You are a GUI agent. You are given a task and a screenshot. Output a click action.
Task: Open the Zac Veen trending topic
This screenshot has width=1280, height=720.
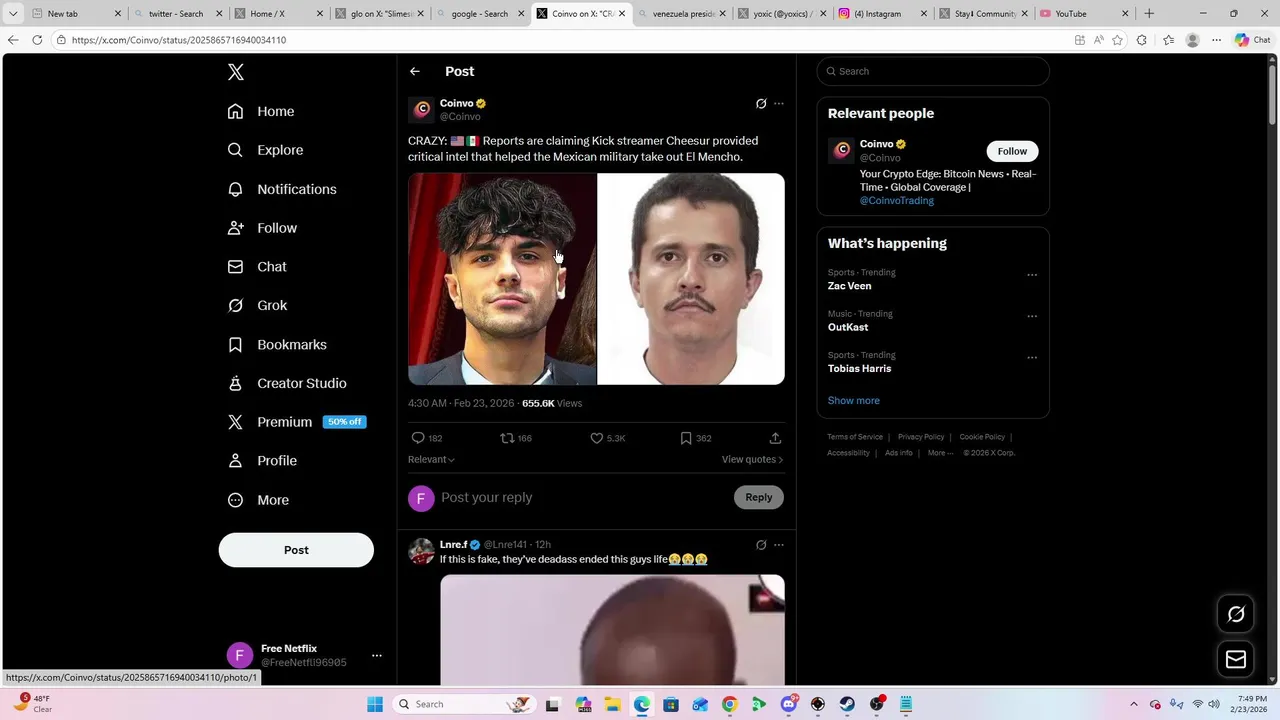[849, 286]
